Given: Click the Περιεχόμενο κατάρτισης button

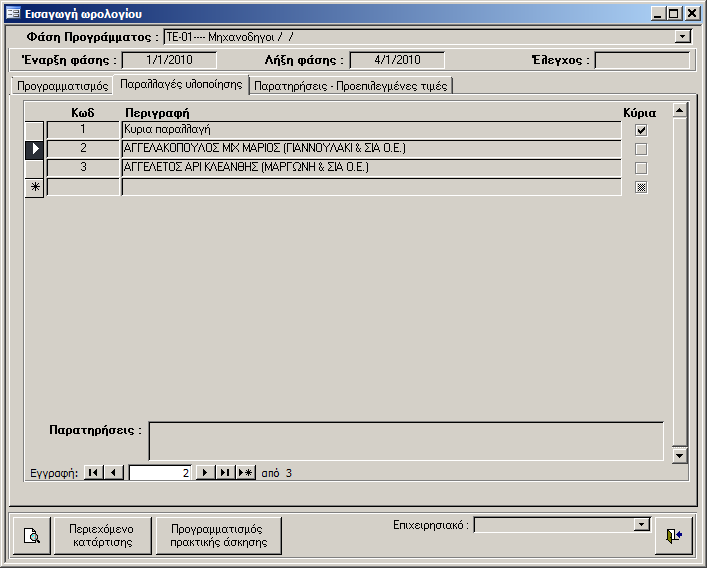Looking at the screenshot, I should click(x=104, y=536).
